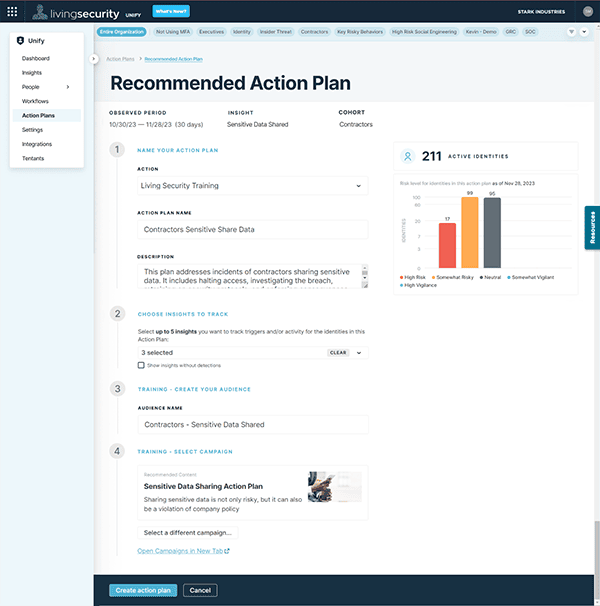Open the Resources side tab
This screenshot has width=600, height=606.
click(x=592, y=228)
